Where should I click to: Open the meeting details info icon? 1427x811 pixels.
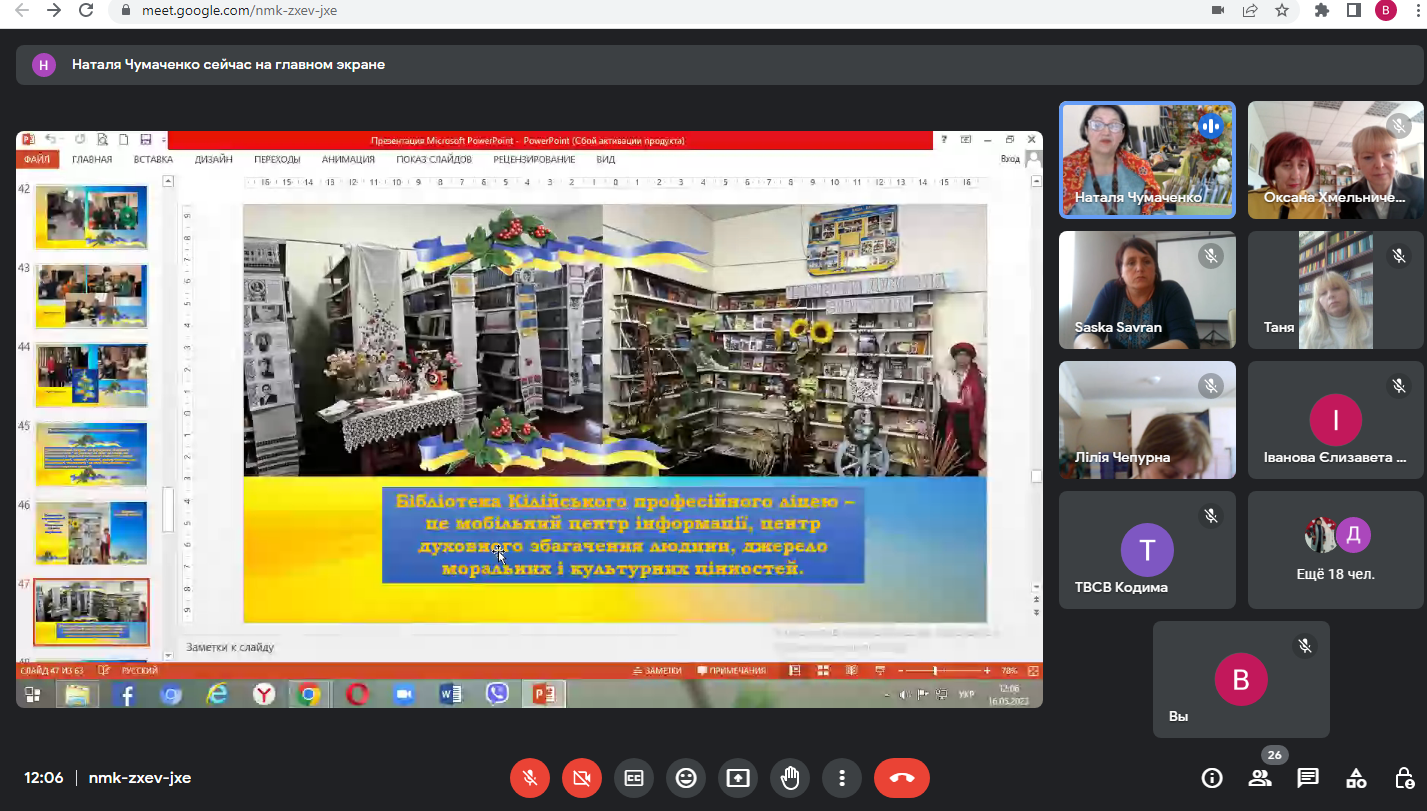(x=1212, y=778)
